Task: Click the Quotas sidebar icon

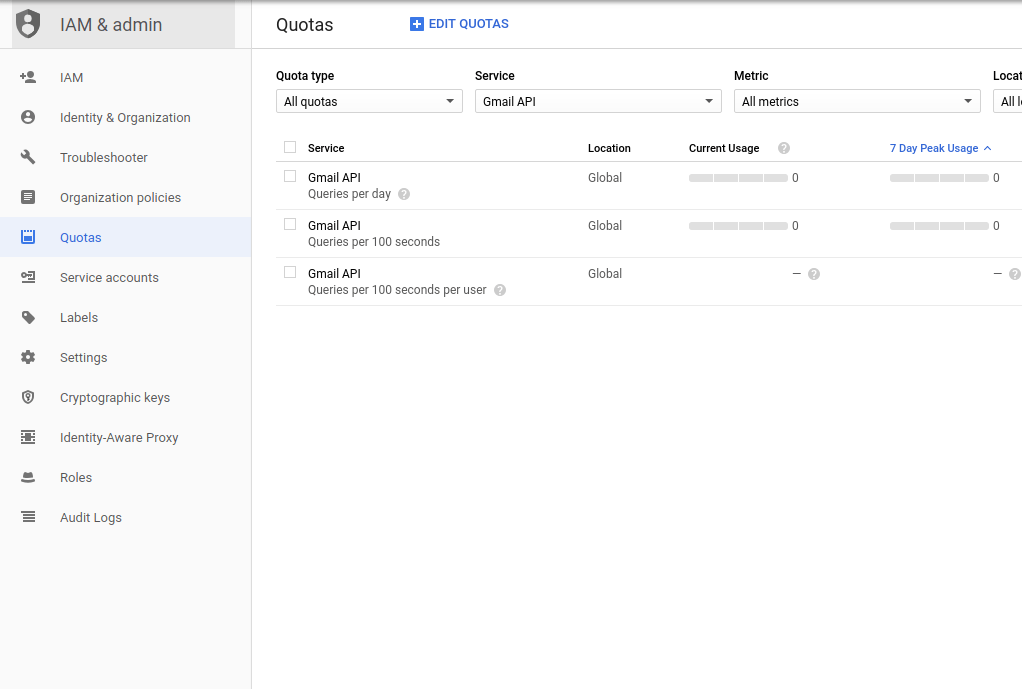Action: tap(28, 237)
